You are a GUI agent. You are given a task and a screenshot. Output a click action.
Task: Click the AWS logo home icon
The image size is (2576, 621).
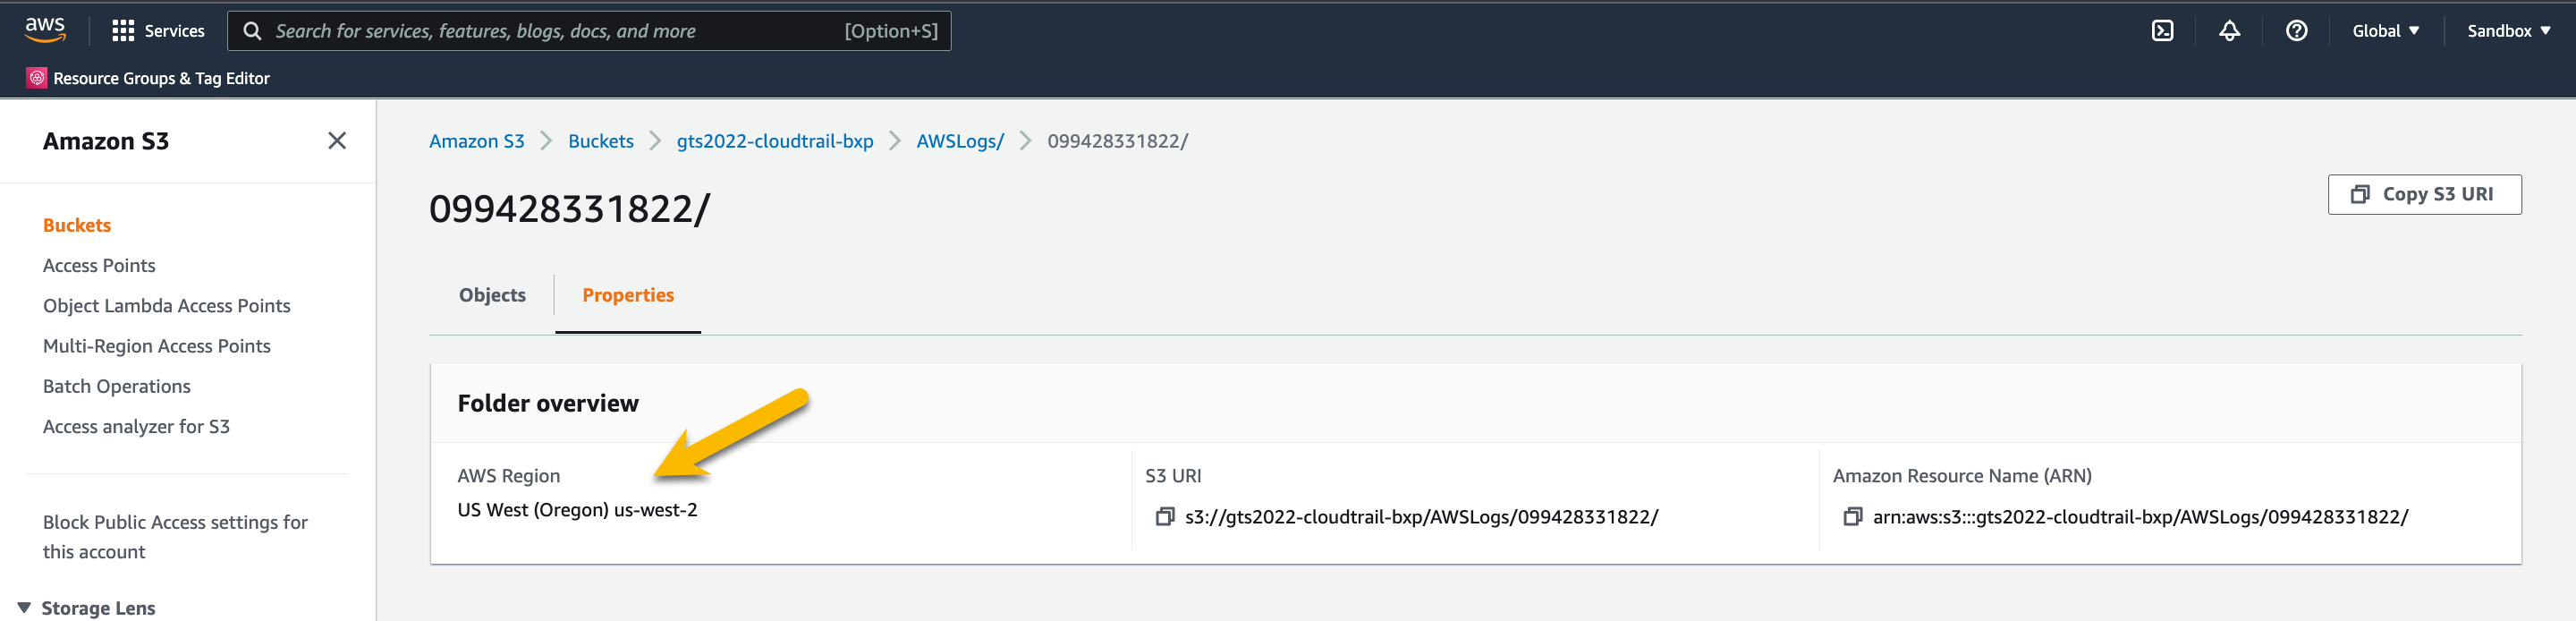45,30
